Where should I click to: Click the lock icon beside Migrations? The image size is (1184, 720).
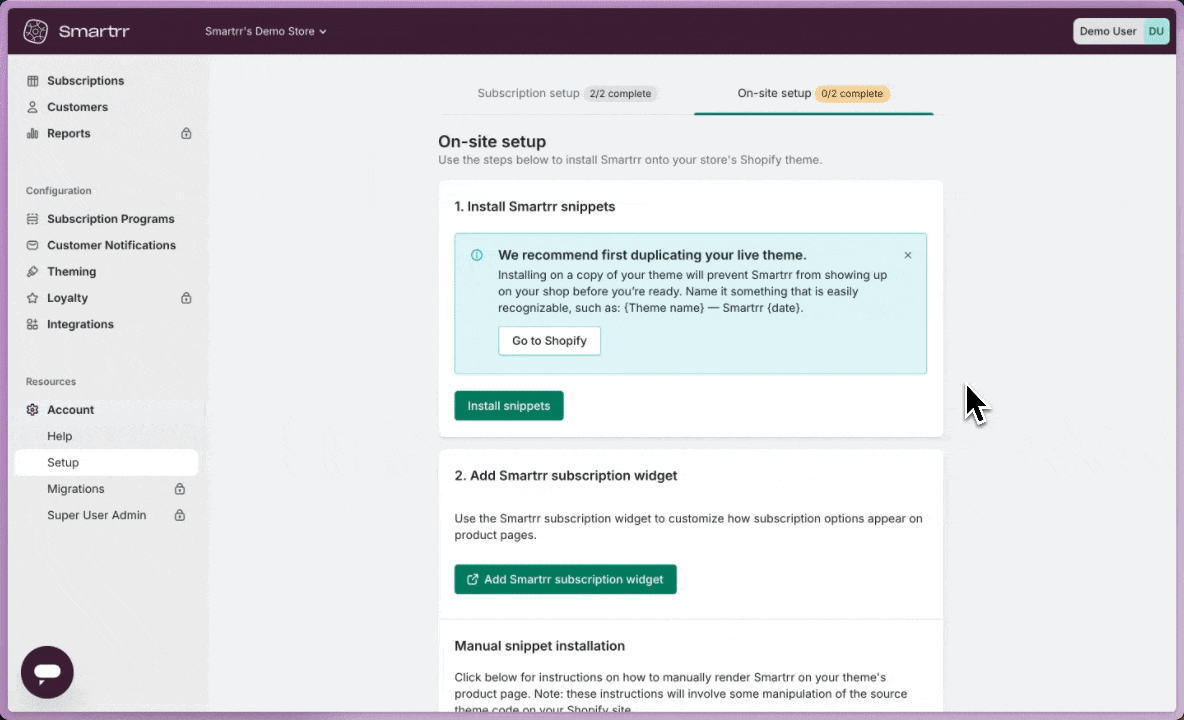180,489
